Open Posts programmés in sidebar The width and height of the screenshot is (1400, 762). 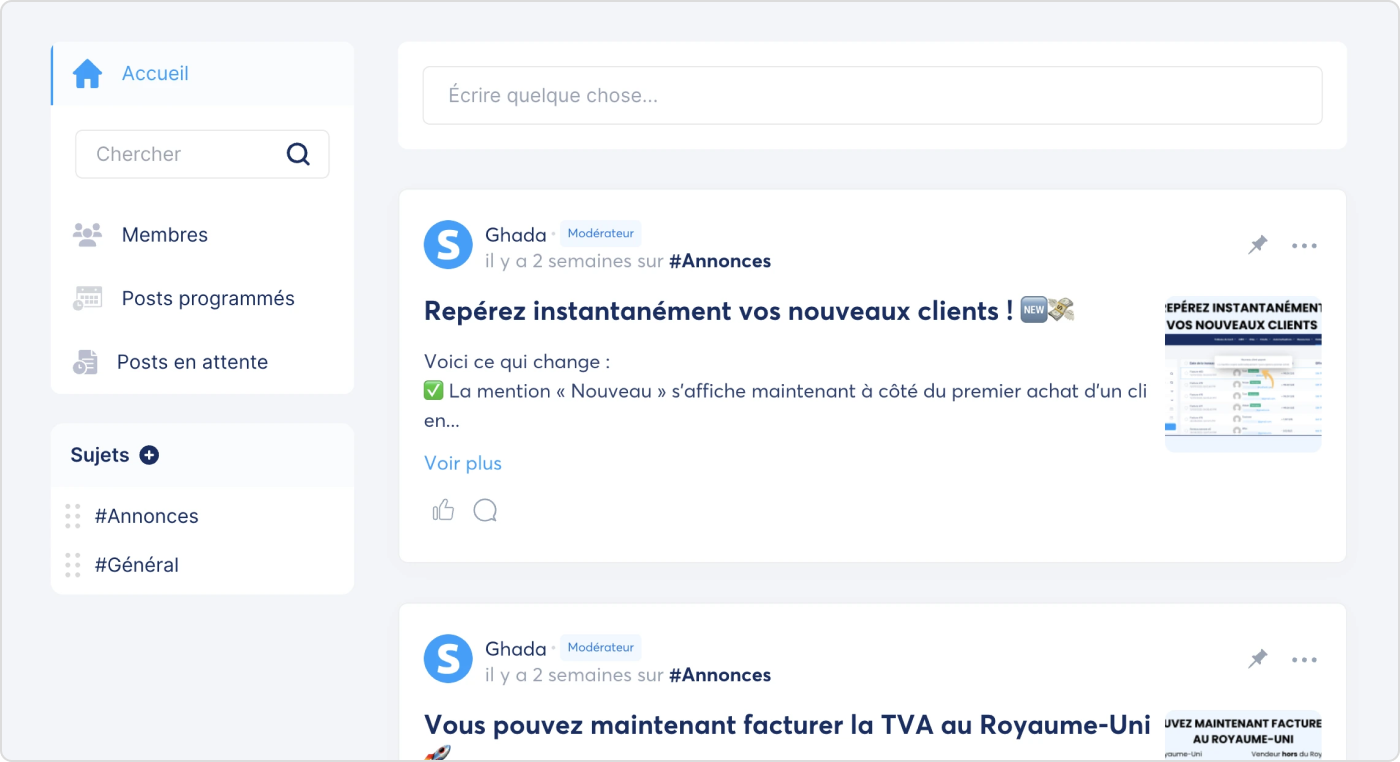point(207,298)
